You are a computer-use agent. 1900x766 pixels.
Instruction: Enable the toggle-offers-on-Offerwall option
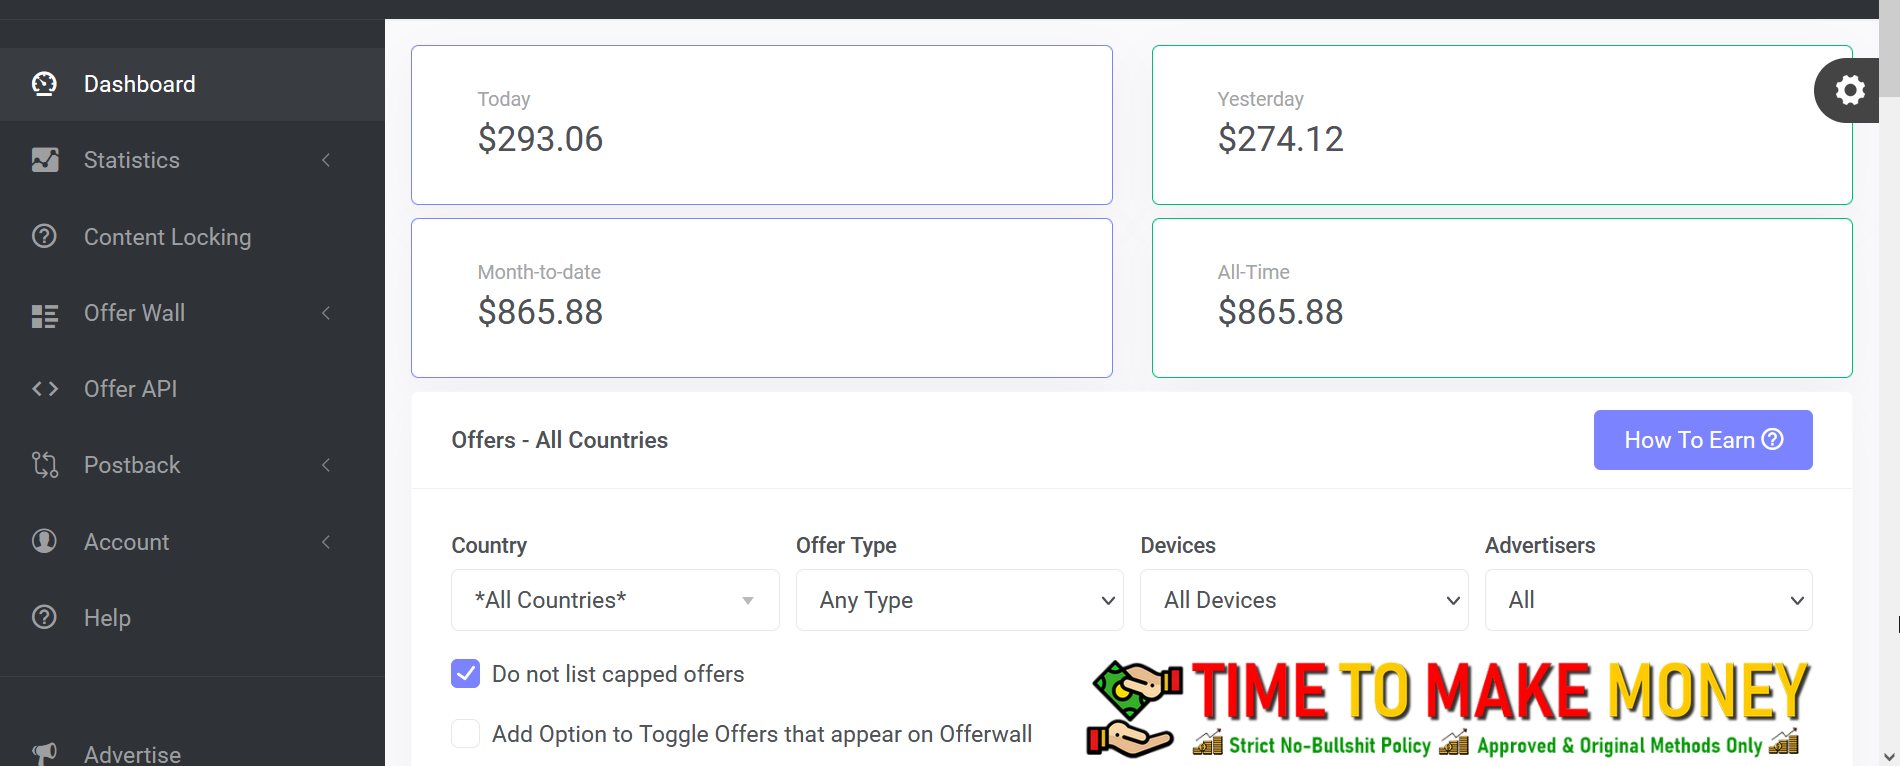point(466,734)
